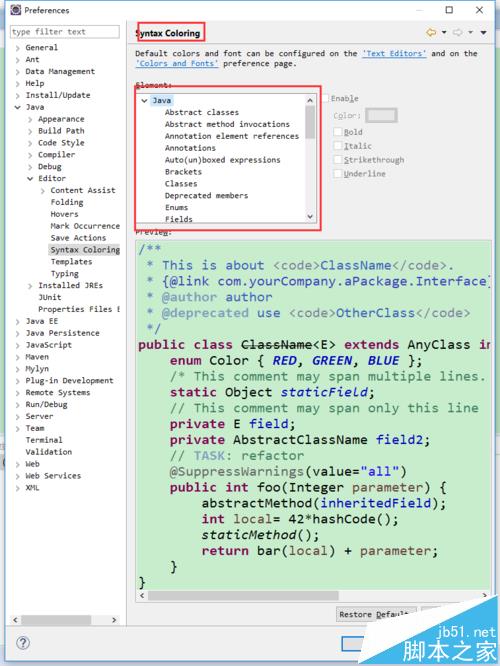Select Templates preference page
Viewport: 500px width, 666px height.
pos(71,262)
